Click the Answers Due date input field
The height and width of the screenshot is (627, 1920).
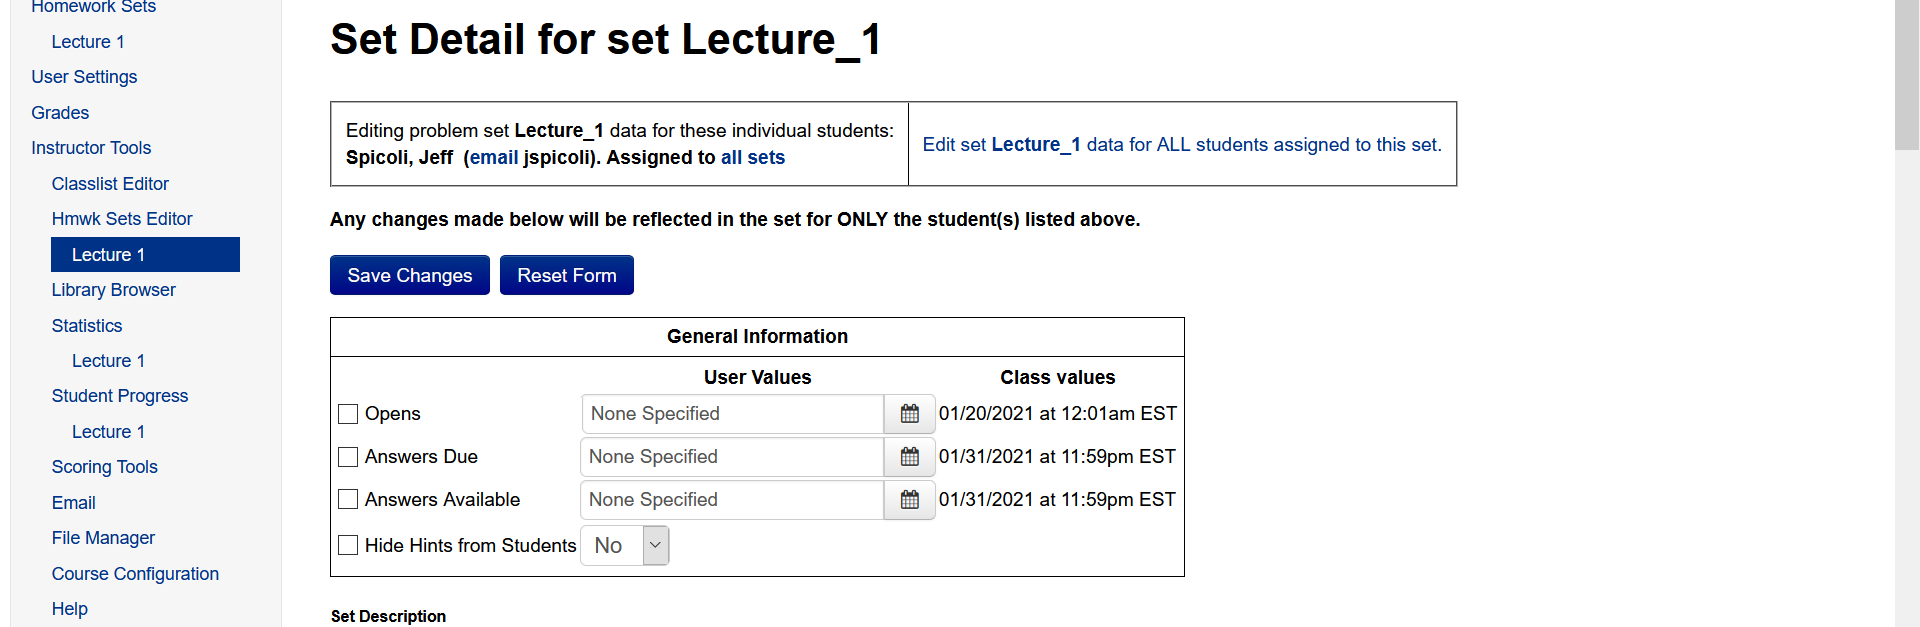pos(732,457)
